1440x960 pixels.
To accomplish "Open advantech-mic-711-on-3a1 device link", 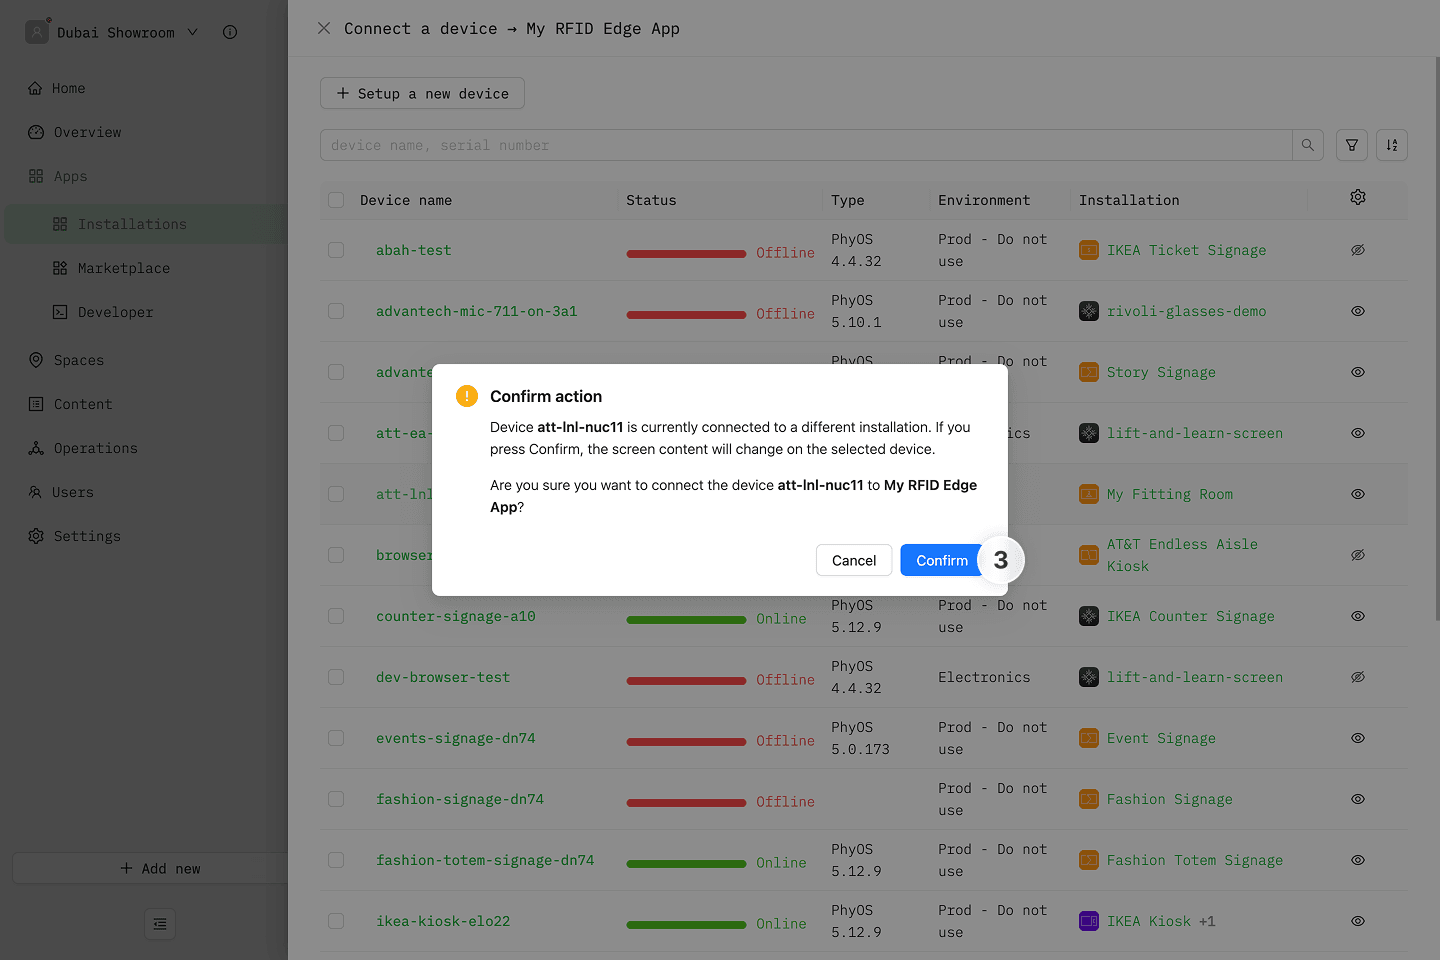I will click(477, 311).
